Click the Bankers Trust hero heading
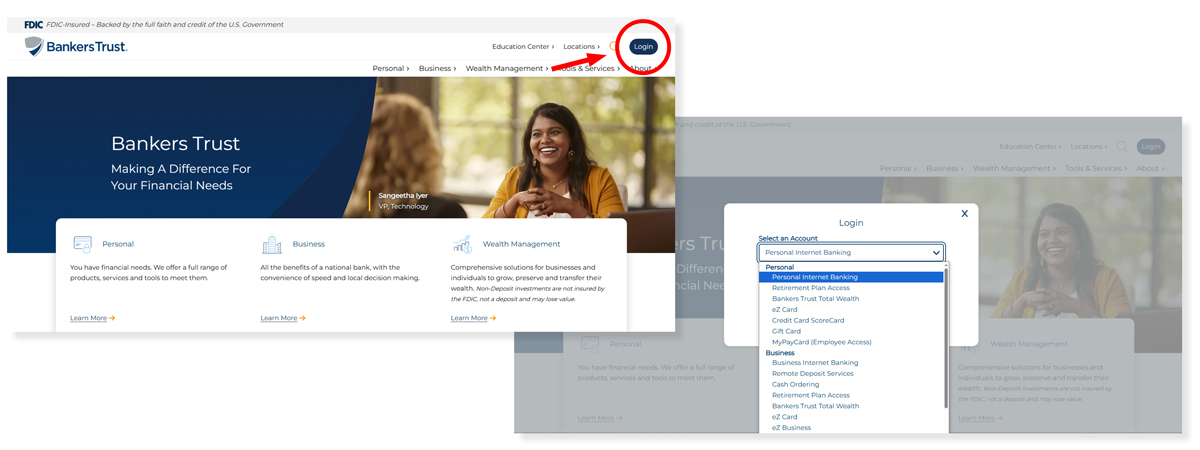The height and width of the screenshot is (450, 1200). point(175,144)
